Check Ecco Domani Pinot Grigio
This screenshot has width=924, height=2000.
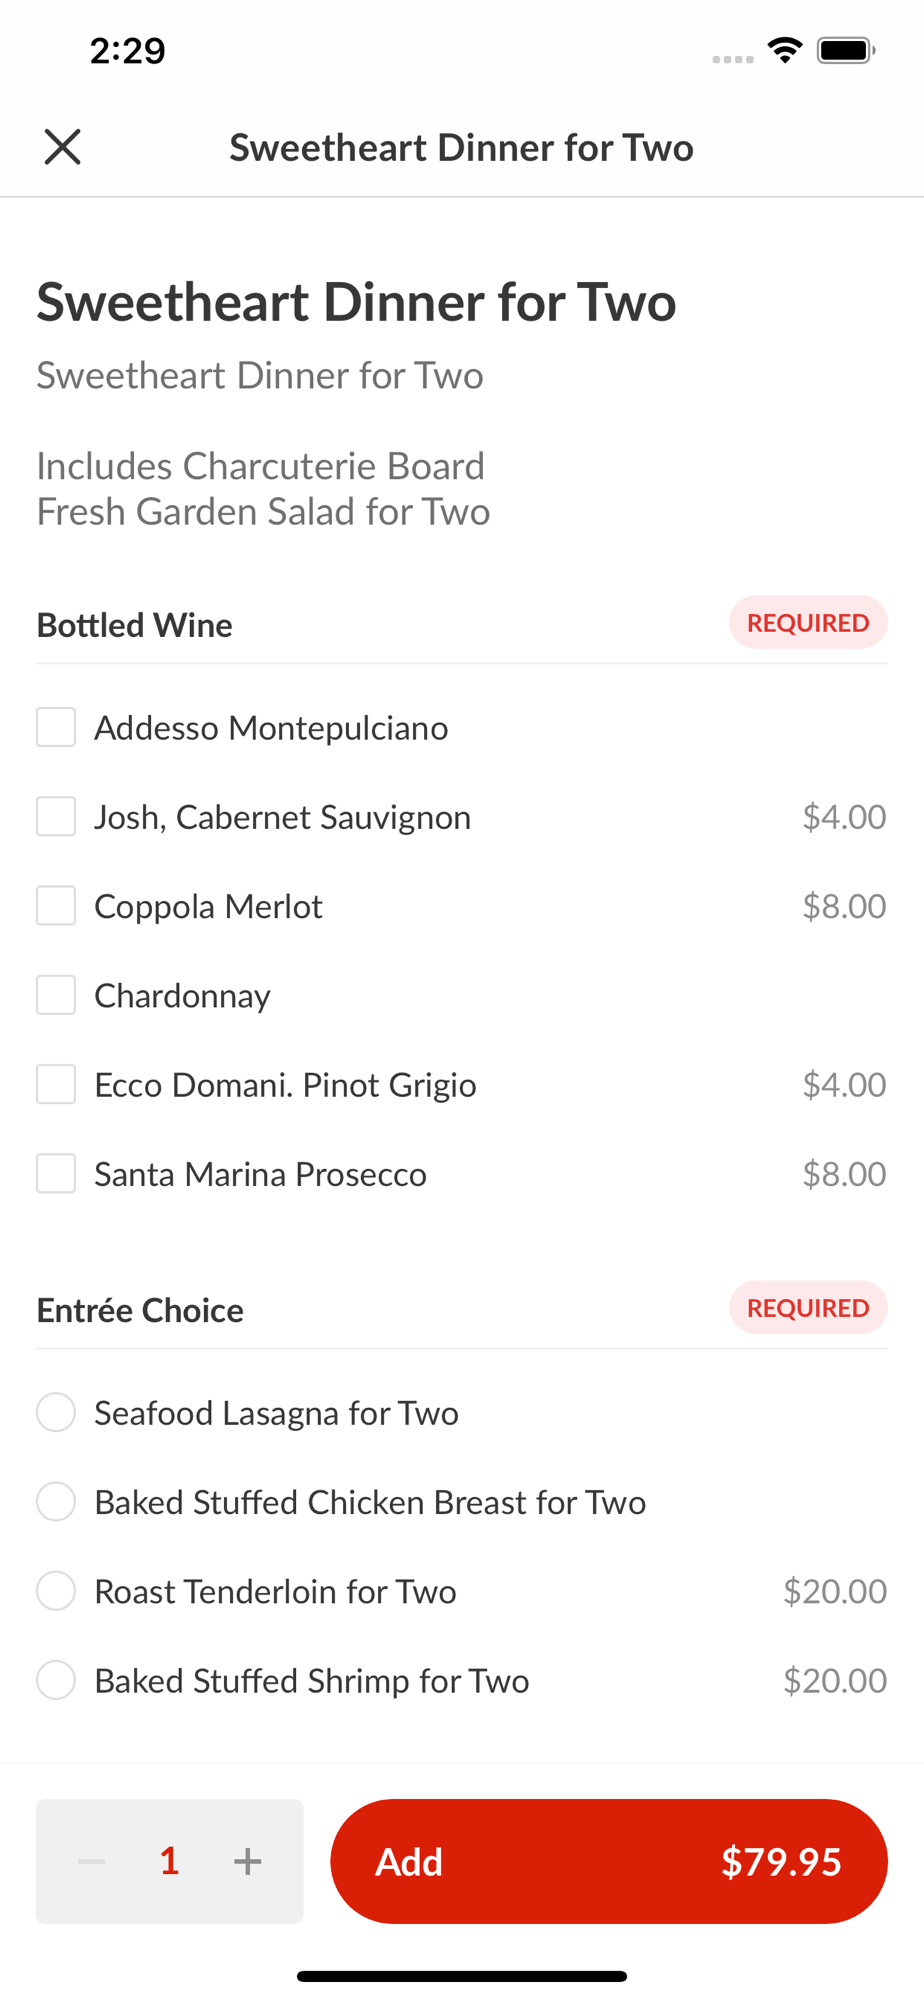tap(56, 1084)
